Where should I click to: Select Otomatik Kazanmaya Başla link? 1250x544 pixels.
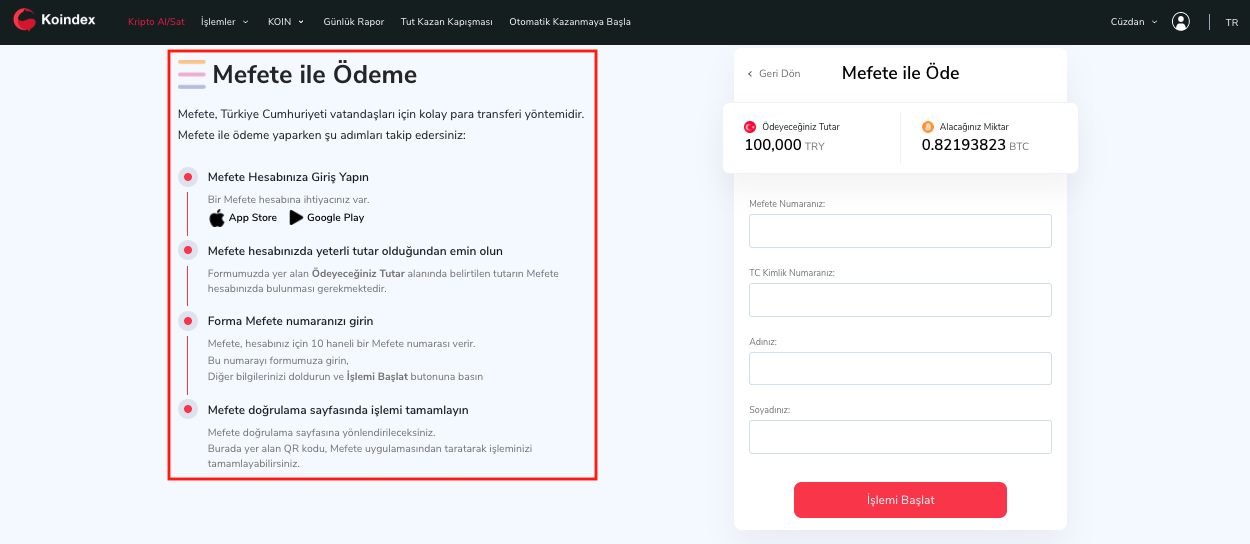(570, 21)
